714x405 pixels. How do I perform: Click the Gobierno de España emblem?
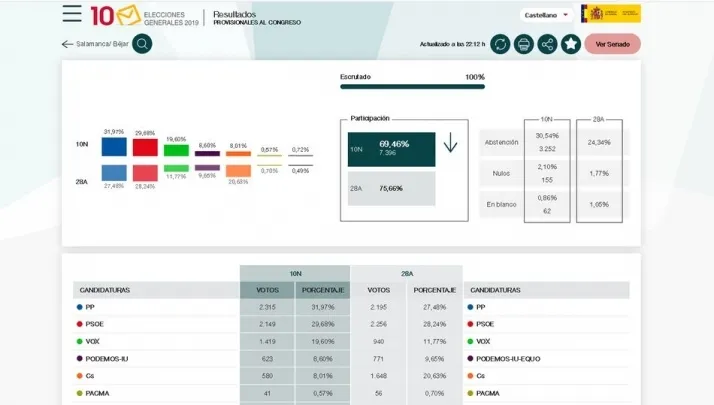pyautogui.click(x=610, y=14)
